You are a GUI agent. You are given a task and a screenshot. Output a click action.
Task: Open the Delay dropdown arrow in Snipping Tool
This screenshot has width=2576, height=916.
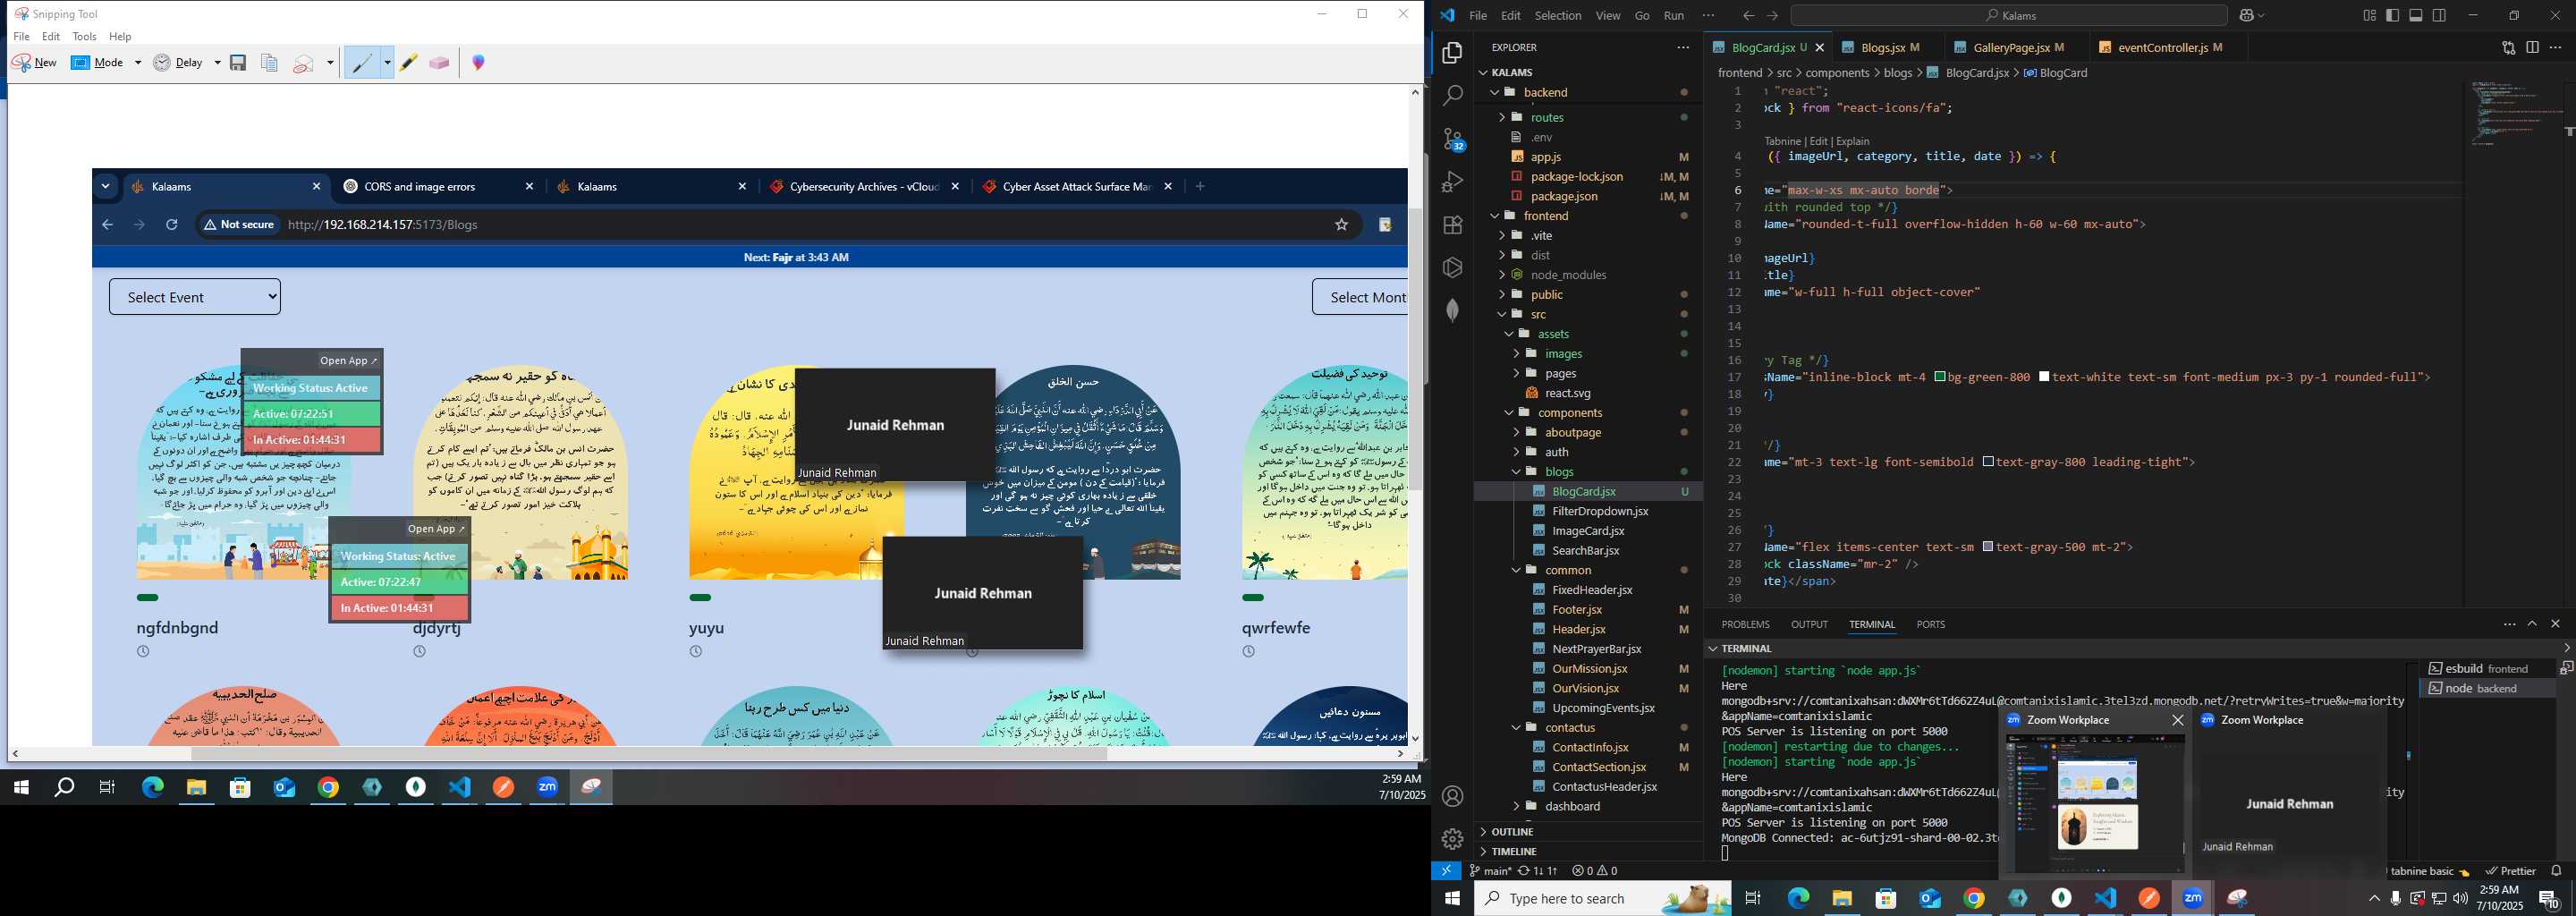tap(217, 63)
